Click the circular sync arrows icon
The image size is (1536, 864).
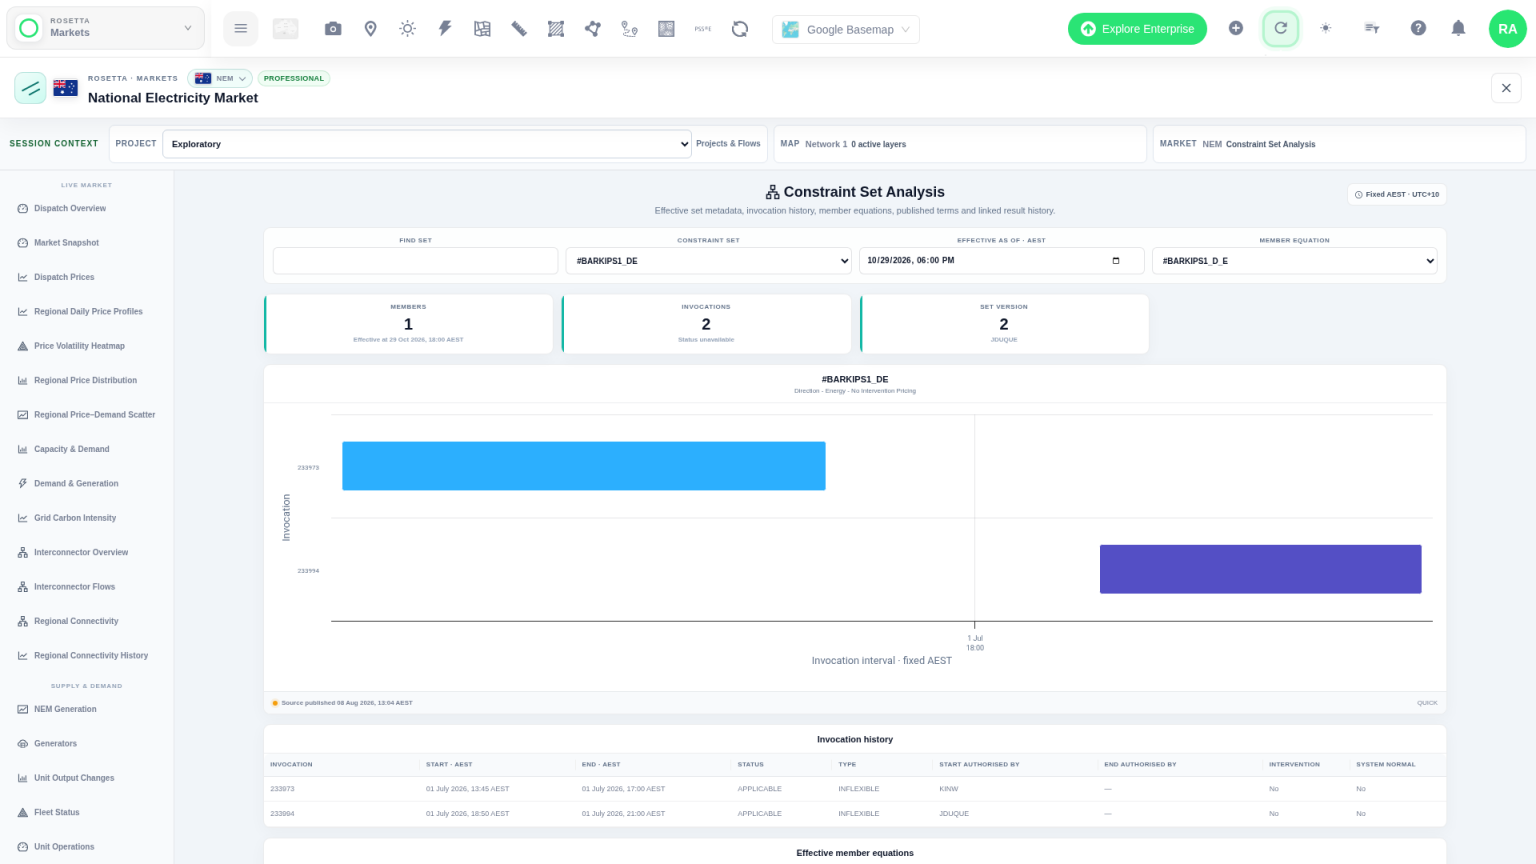point(740,29)
